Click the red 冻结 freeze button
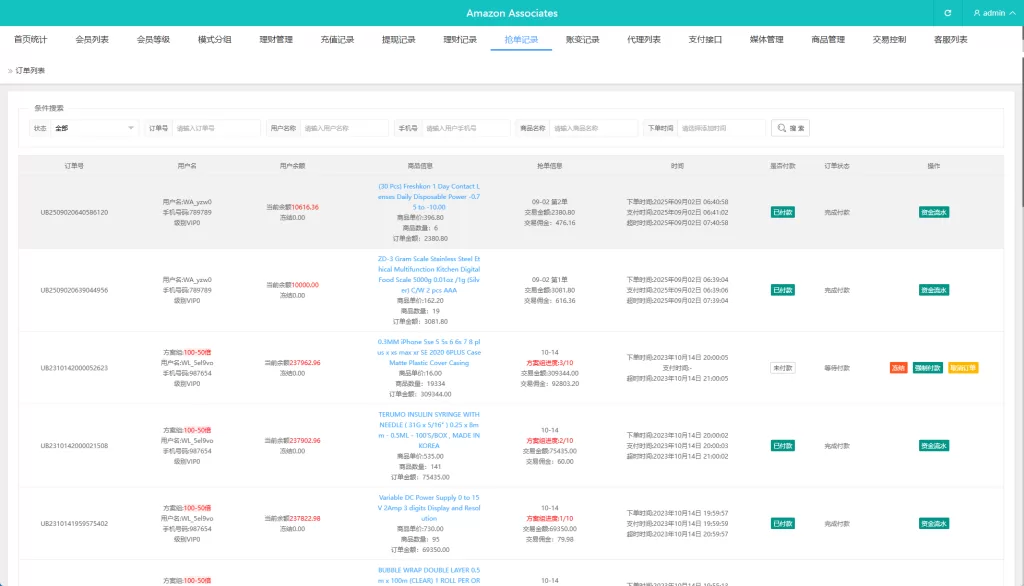 tap(897, 368)
